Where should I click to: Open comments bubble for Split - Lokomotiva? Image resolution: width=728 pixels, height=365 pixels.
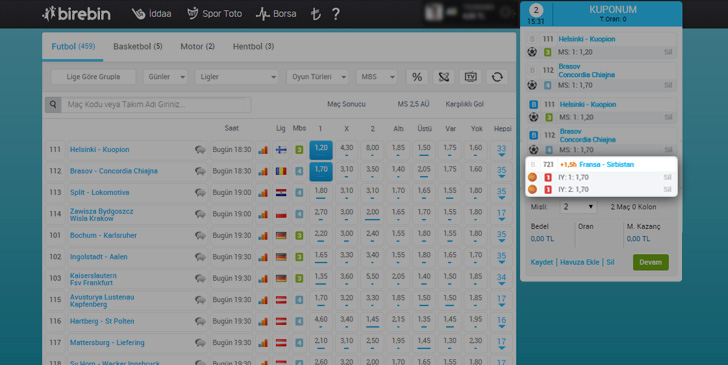coord(200,193)
